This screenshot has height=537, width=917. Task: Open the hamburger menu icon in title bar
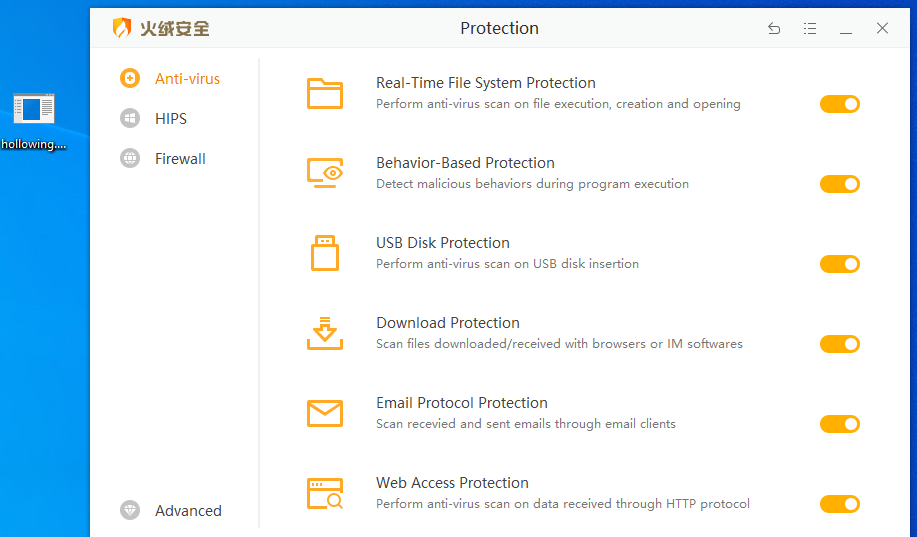810,29
